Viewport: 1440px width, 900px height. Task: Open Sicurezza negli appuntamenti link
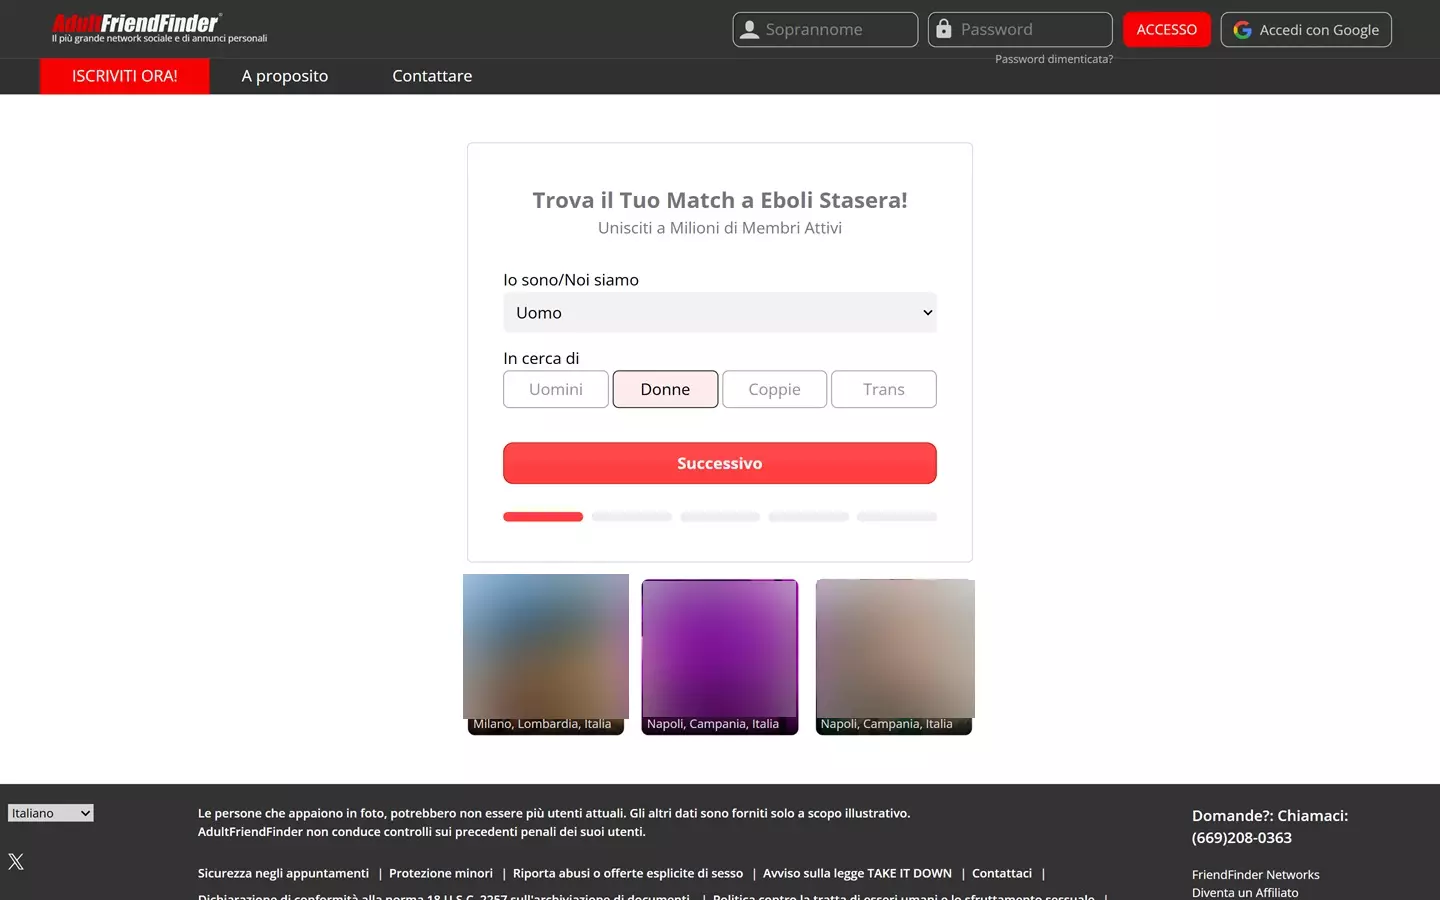[283, 873]
